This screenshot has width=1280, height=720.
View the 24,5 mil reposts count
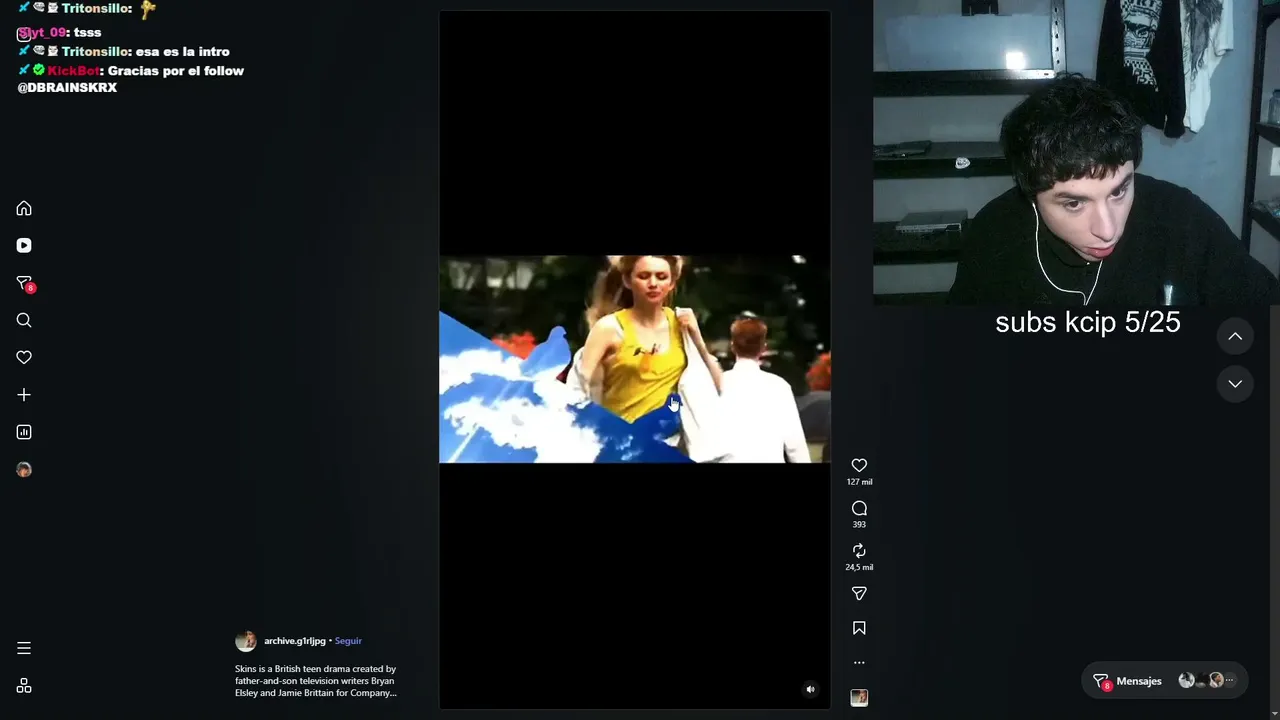(x=859, y=567)
